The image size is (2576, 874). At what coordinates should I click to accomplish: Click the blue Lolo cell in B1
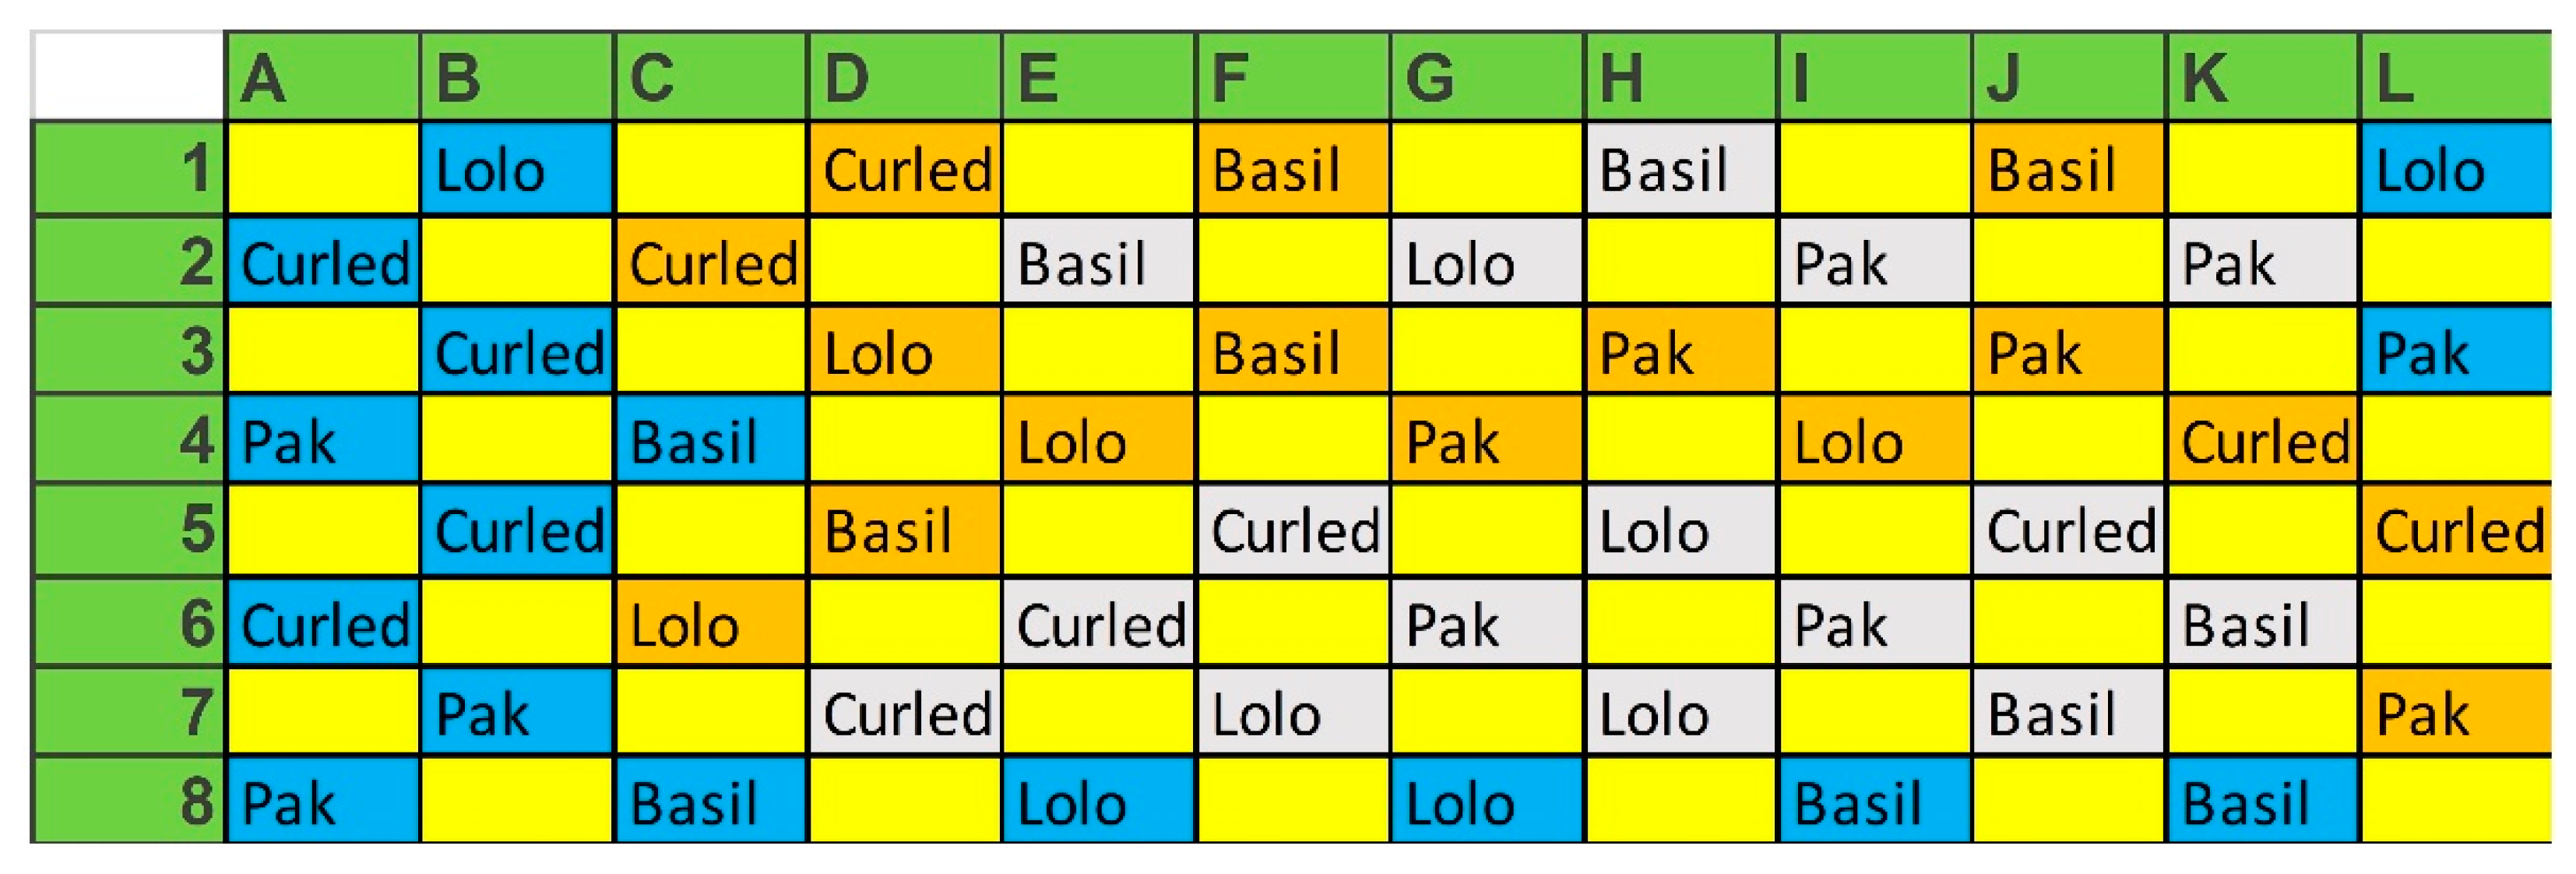pyautogui.click(x=517, y=168)
